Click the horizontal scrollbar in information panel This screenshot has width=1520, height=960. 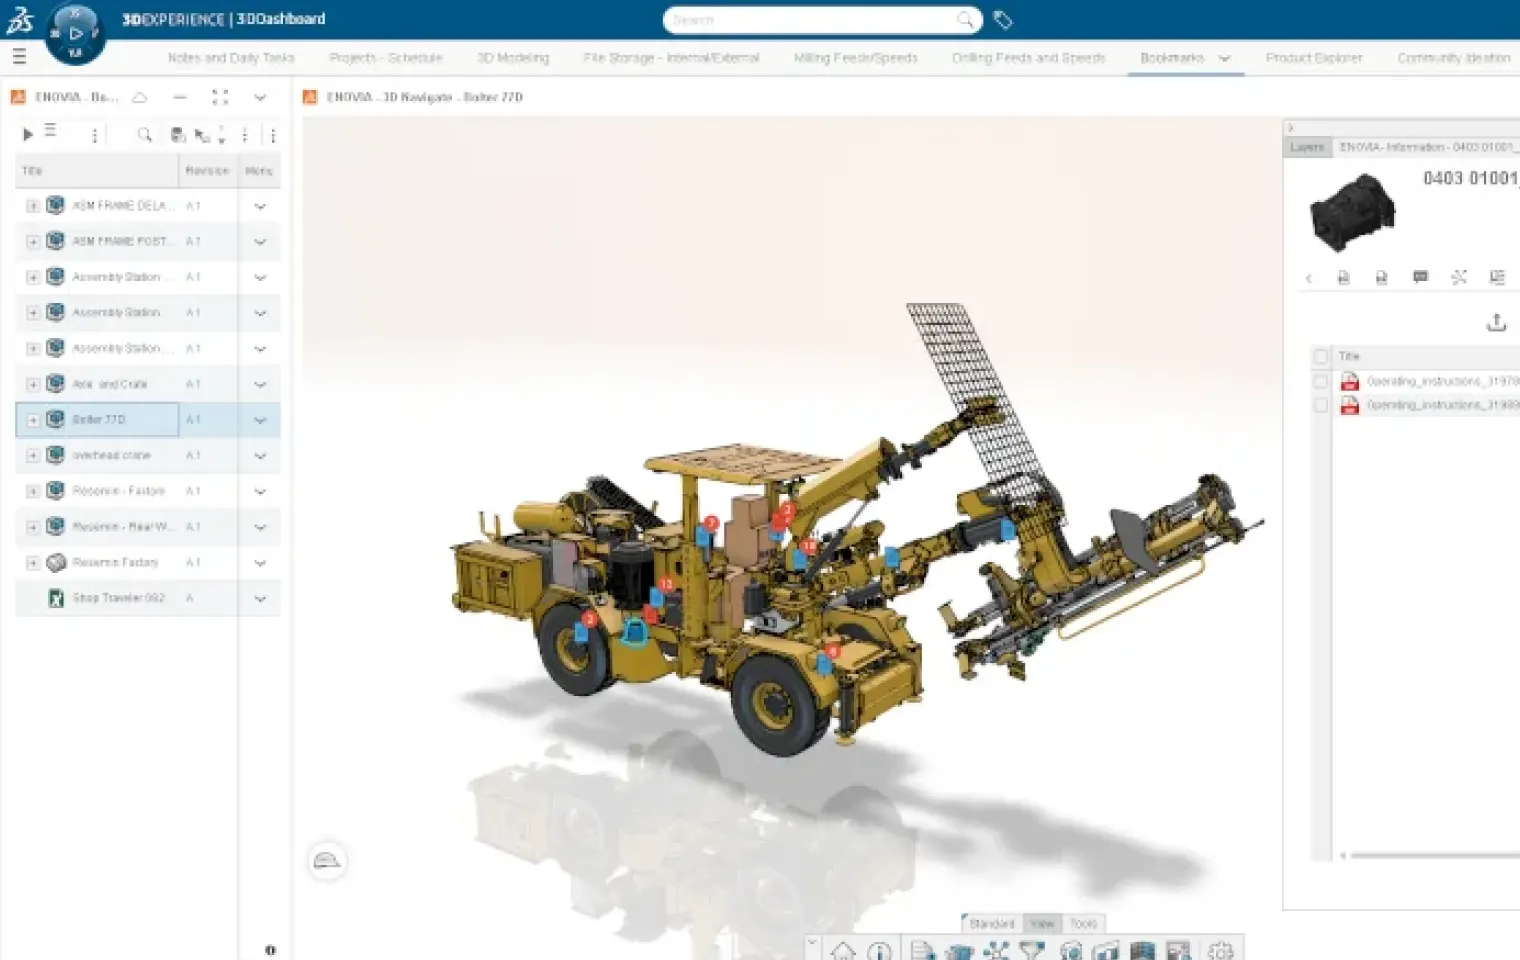click(1434, 855)
